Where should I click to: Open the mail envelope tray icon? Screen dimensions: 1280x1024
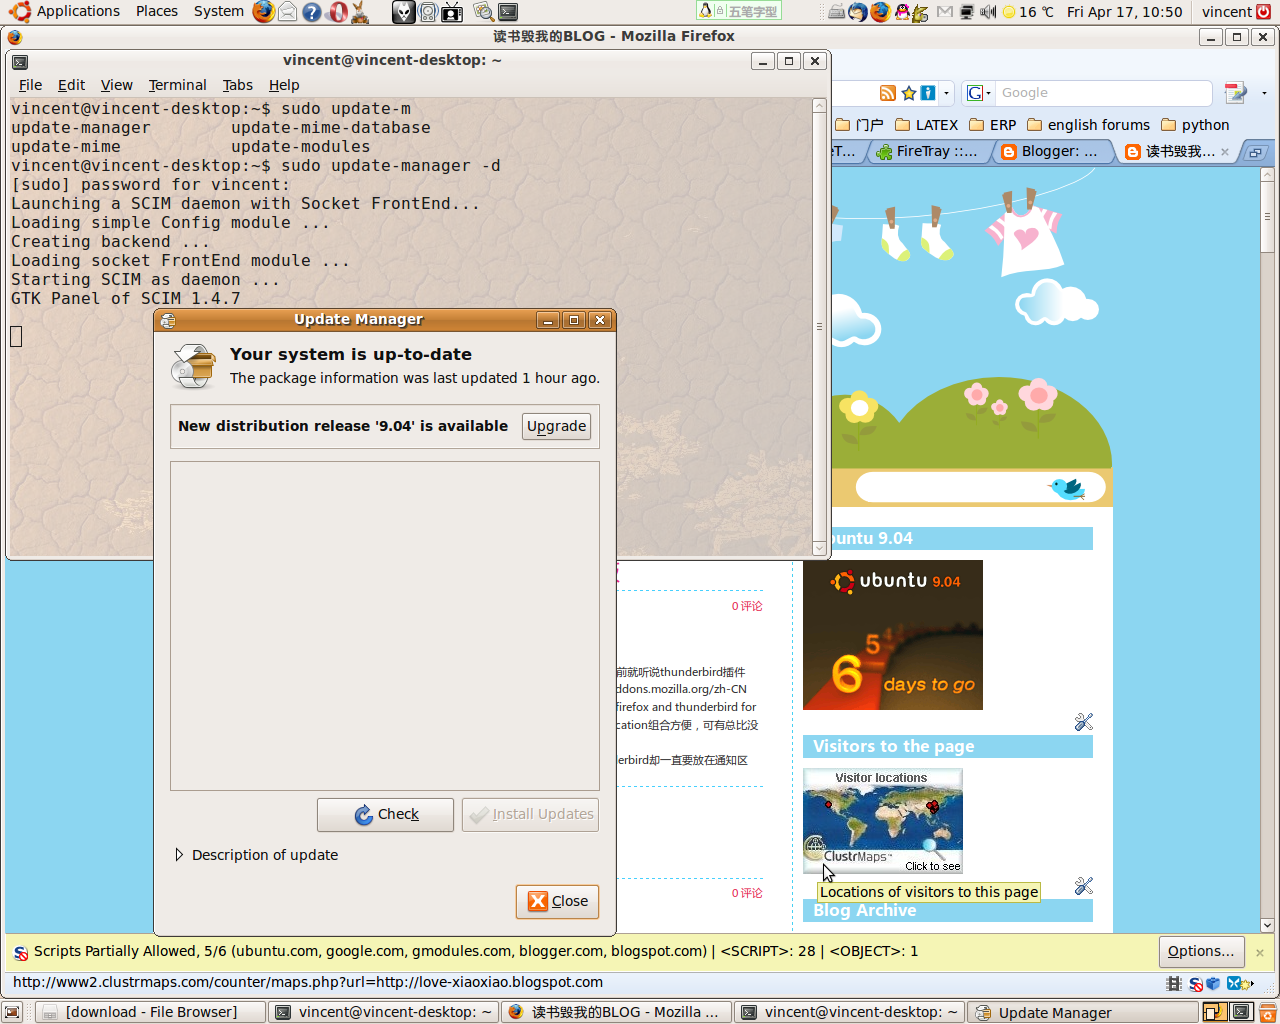pos(945,12)
